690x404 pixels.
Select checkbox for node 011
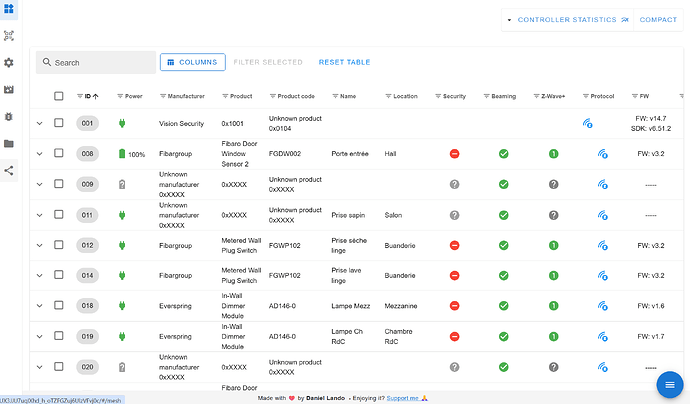pos(59,215)
